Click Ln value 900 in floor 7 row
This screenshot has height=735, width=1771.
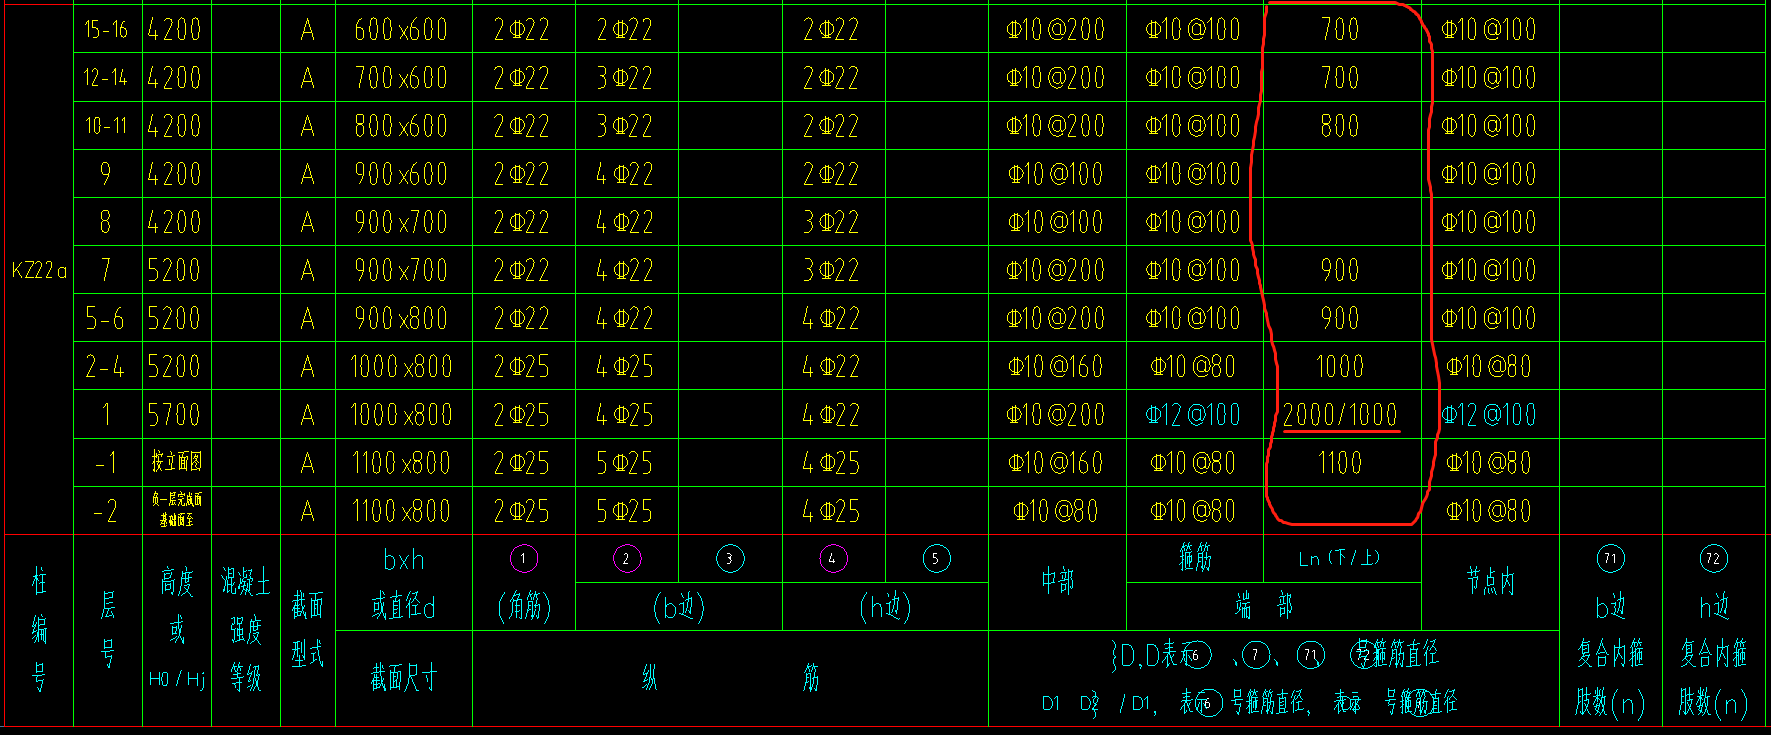click(1340, 270)
